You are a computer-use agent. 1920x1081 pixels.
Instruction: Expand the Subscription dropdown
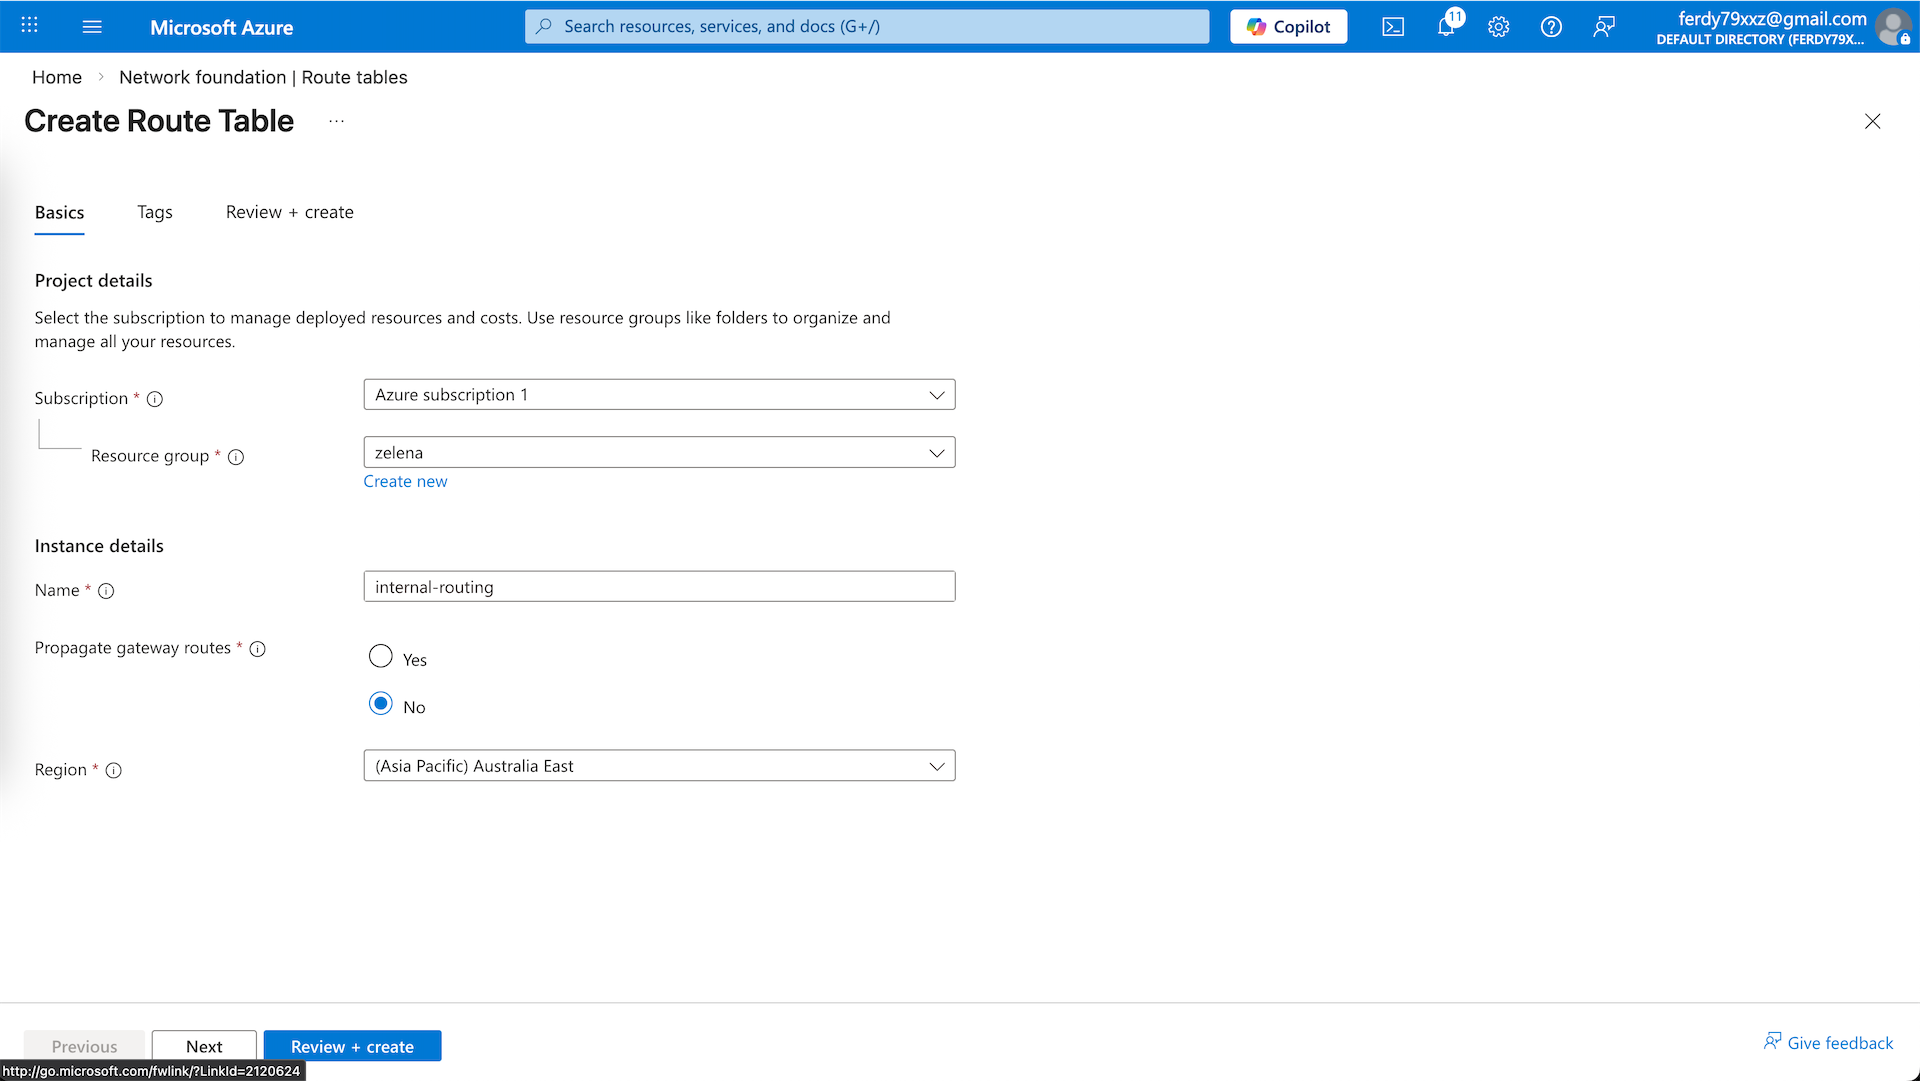[x=659, y=395]
